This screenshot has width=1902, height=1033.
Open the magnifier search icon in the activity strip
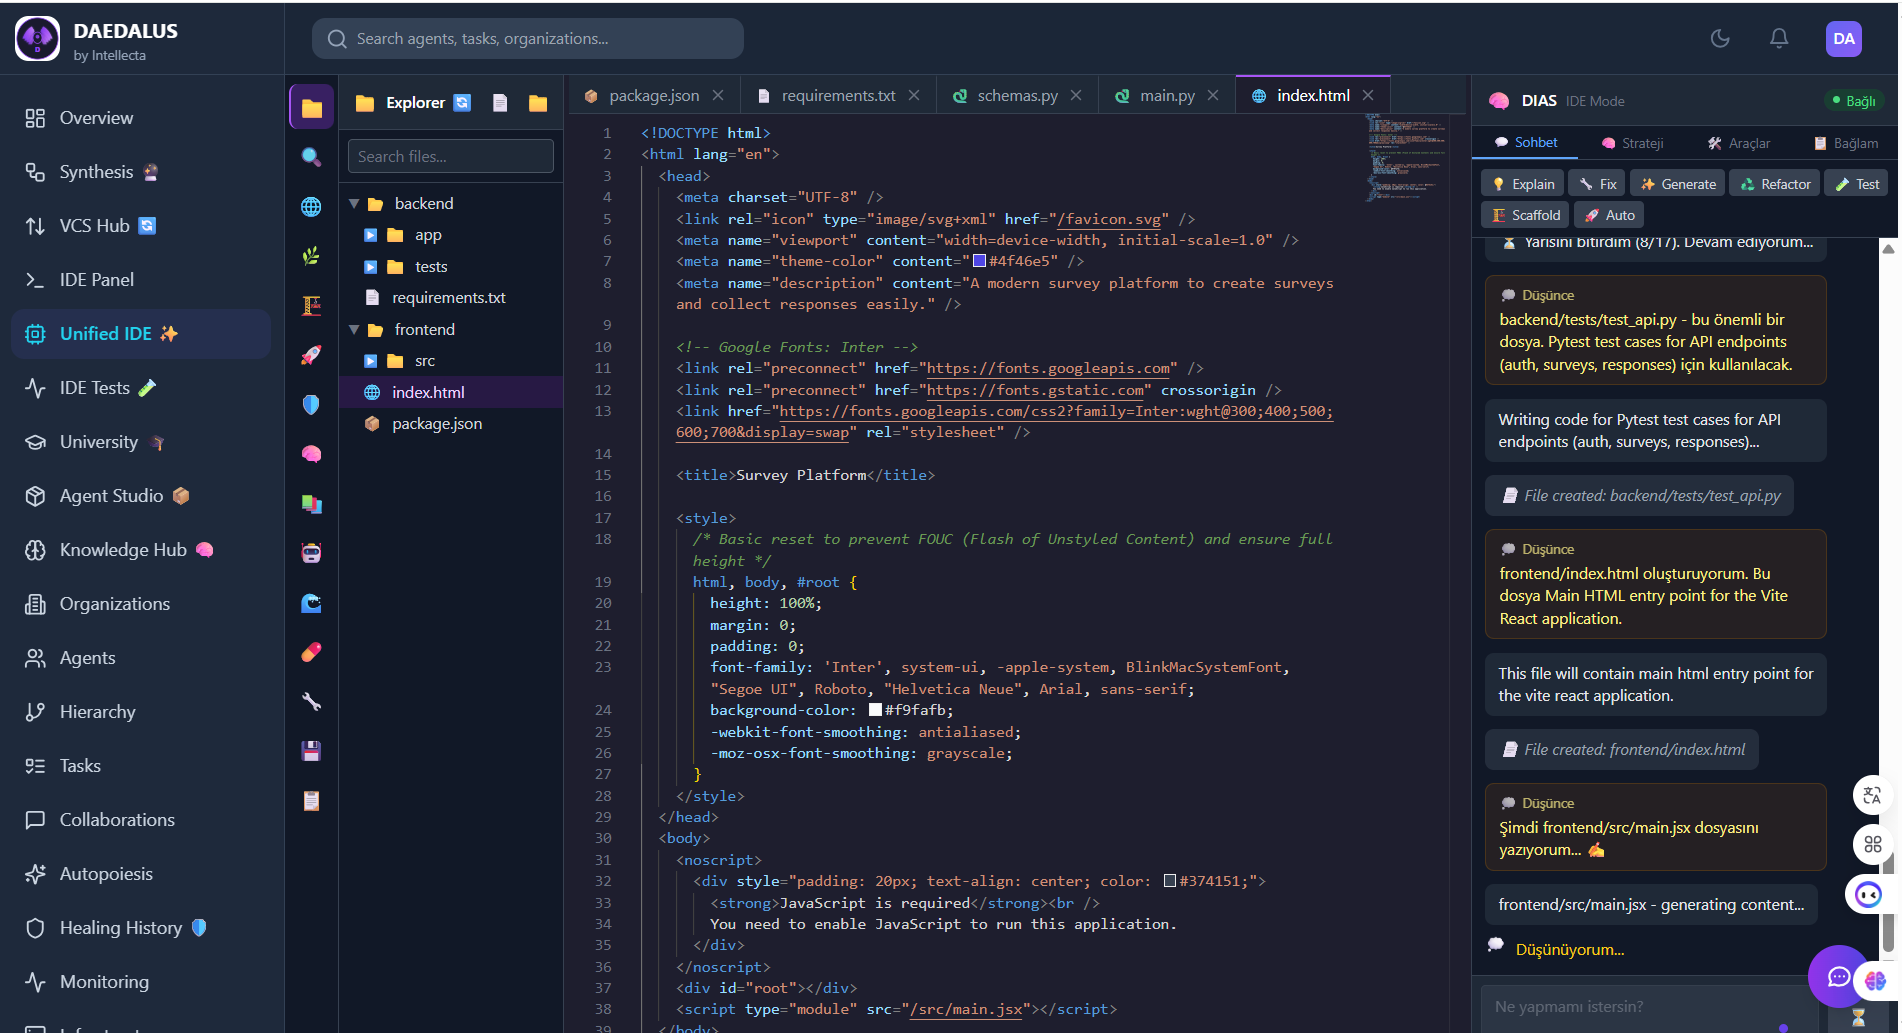pyautogui.click(x=312, y=157)
